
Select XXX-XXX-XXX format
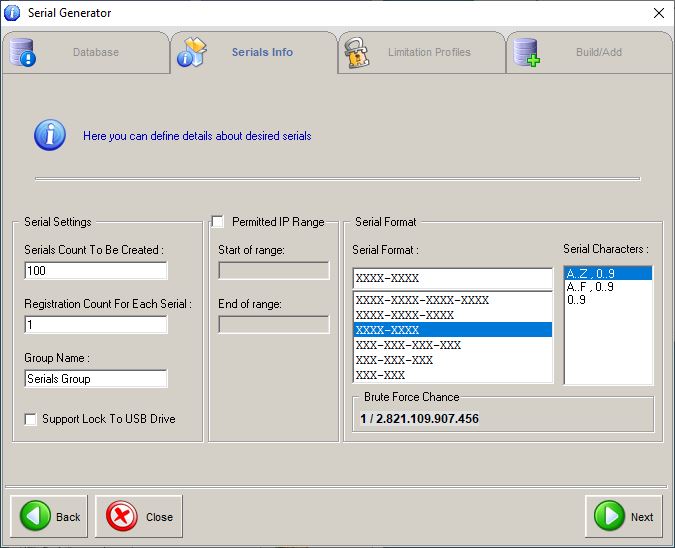tap(452, 360)
